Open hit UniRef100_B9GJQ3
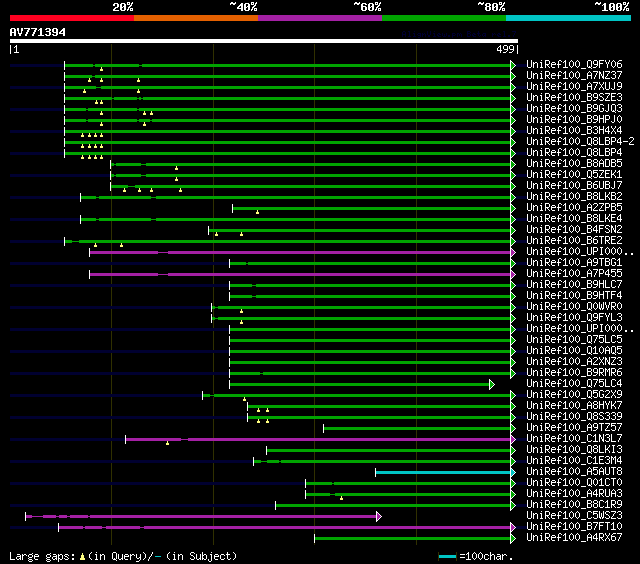Screen dimensions: 640x564 click(x=574, y=108)
